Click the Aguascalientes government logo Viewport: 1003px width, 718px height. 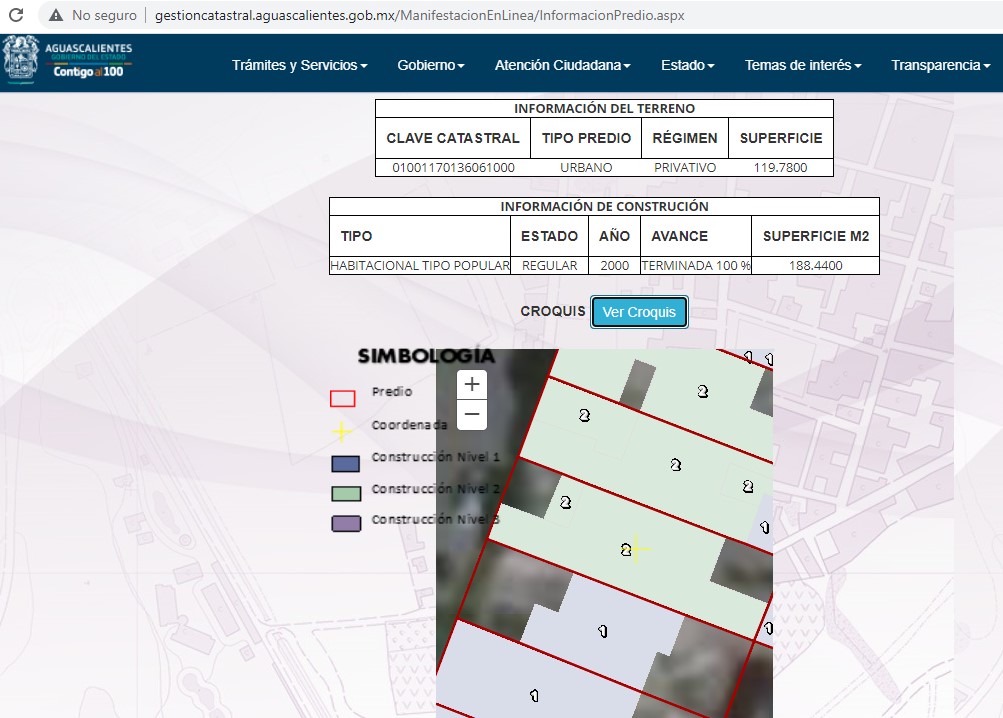point(68,61)
